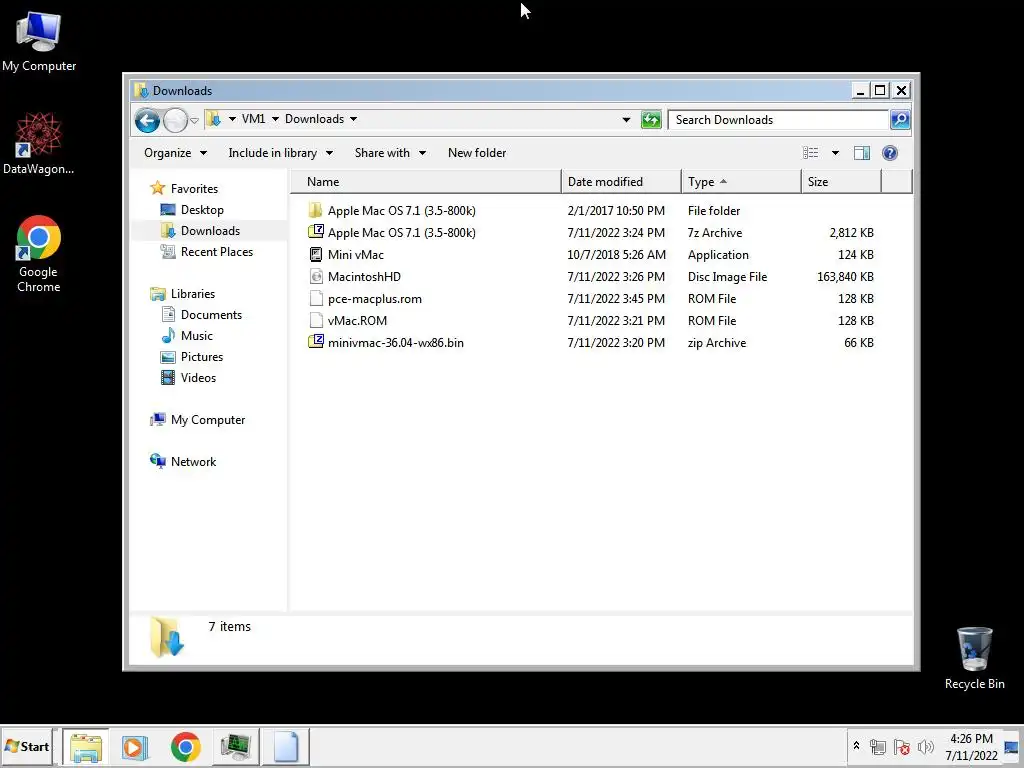The height and width of the screenshot is (768, 1024).
Task: Click the system monitor taskbar icon
Action: click(236, 746)
